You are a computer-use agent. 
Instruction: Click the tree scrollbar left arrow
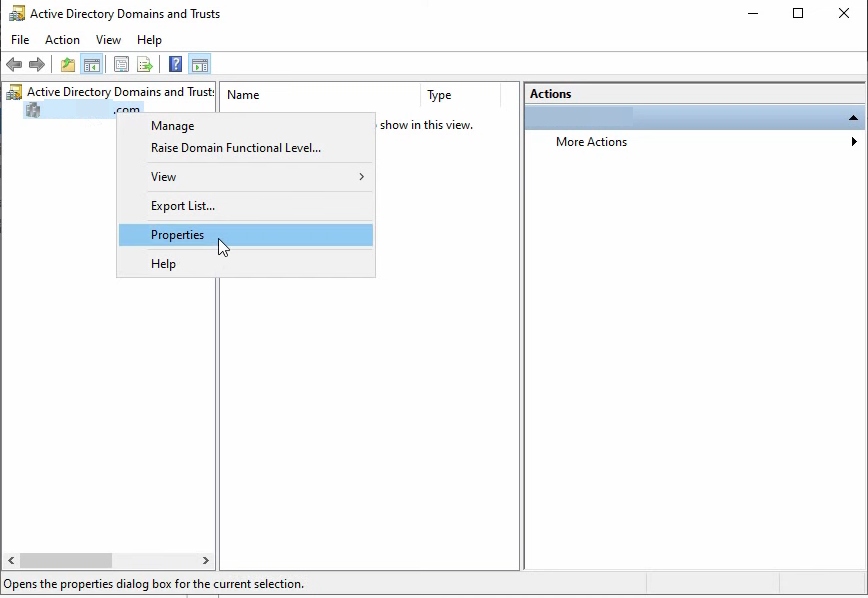(x=11, y=560)
